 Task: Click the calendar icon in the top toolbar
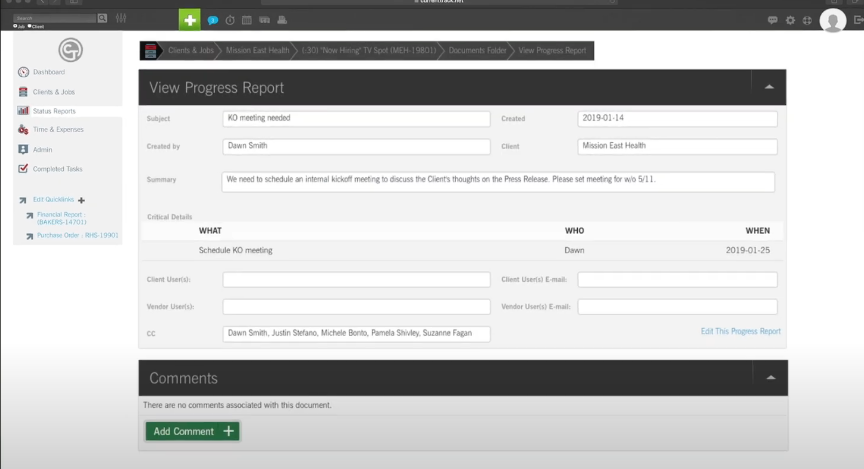pyautogui.click(x=247, y=20)
